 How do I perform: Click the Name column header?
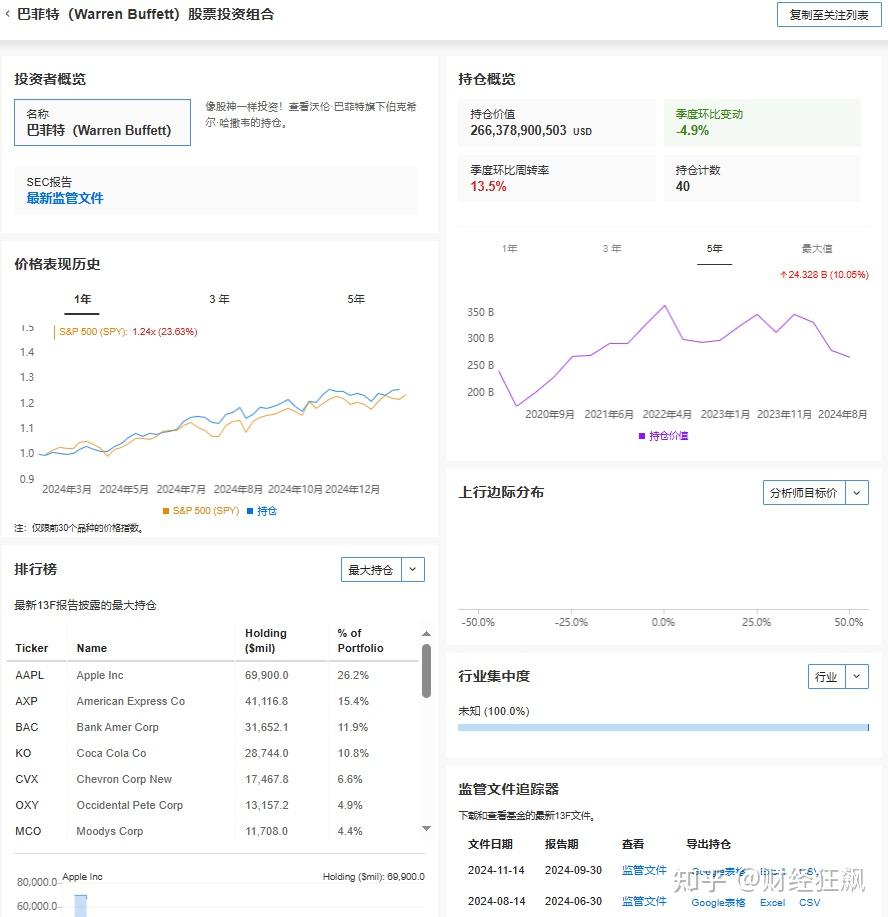(x=92, y=648)
